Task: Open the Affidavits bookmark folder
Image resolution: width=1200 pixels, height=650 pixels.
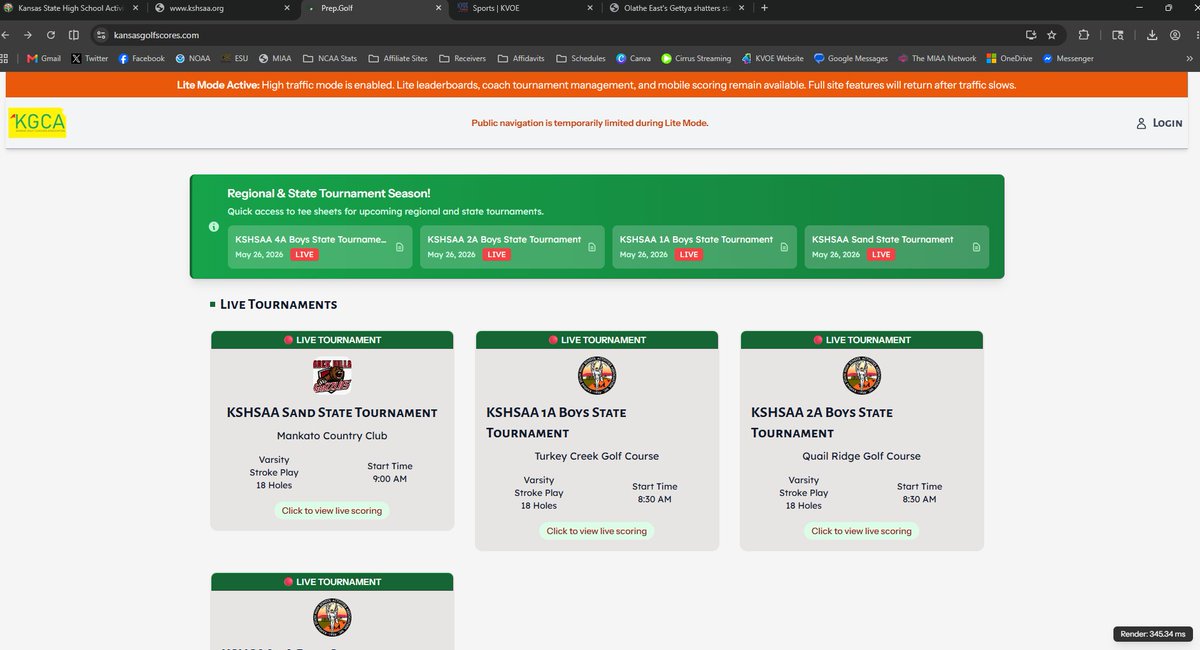Action: pos(521,58)
